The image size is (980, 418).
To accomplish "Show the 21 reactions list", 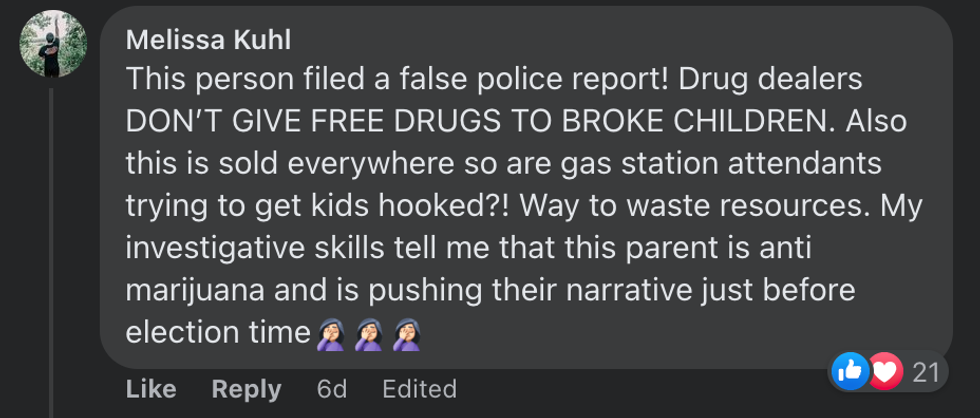I will pyautogui.click(x=926, y=373).
